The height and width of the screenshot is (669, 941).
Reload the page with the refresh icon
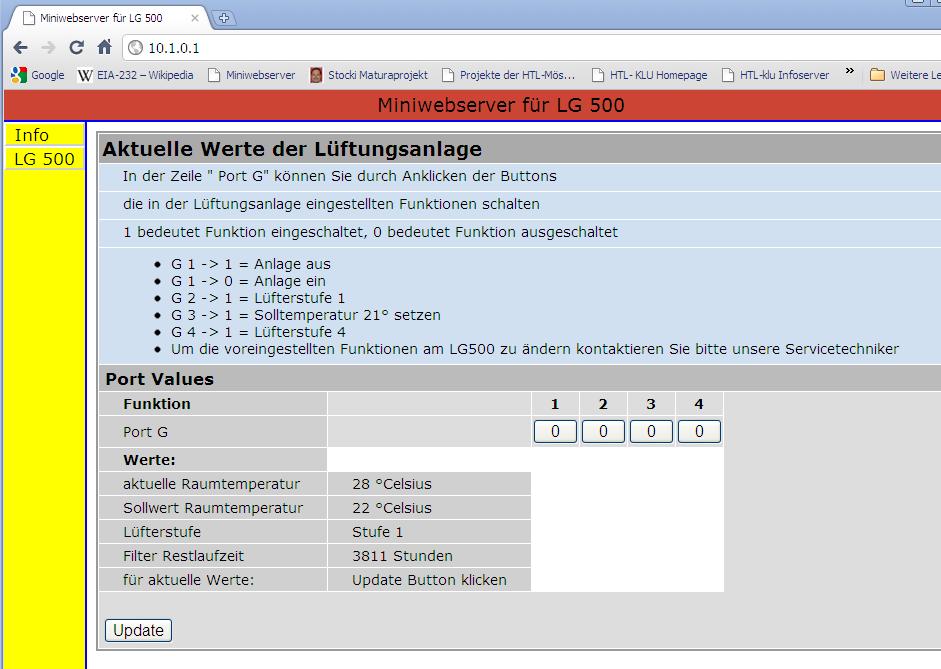coord(76,47)
